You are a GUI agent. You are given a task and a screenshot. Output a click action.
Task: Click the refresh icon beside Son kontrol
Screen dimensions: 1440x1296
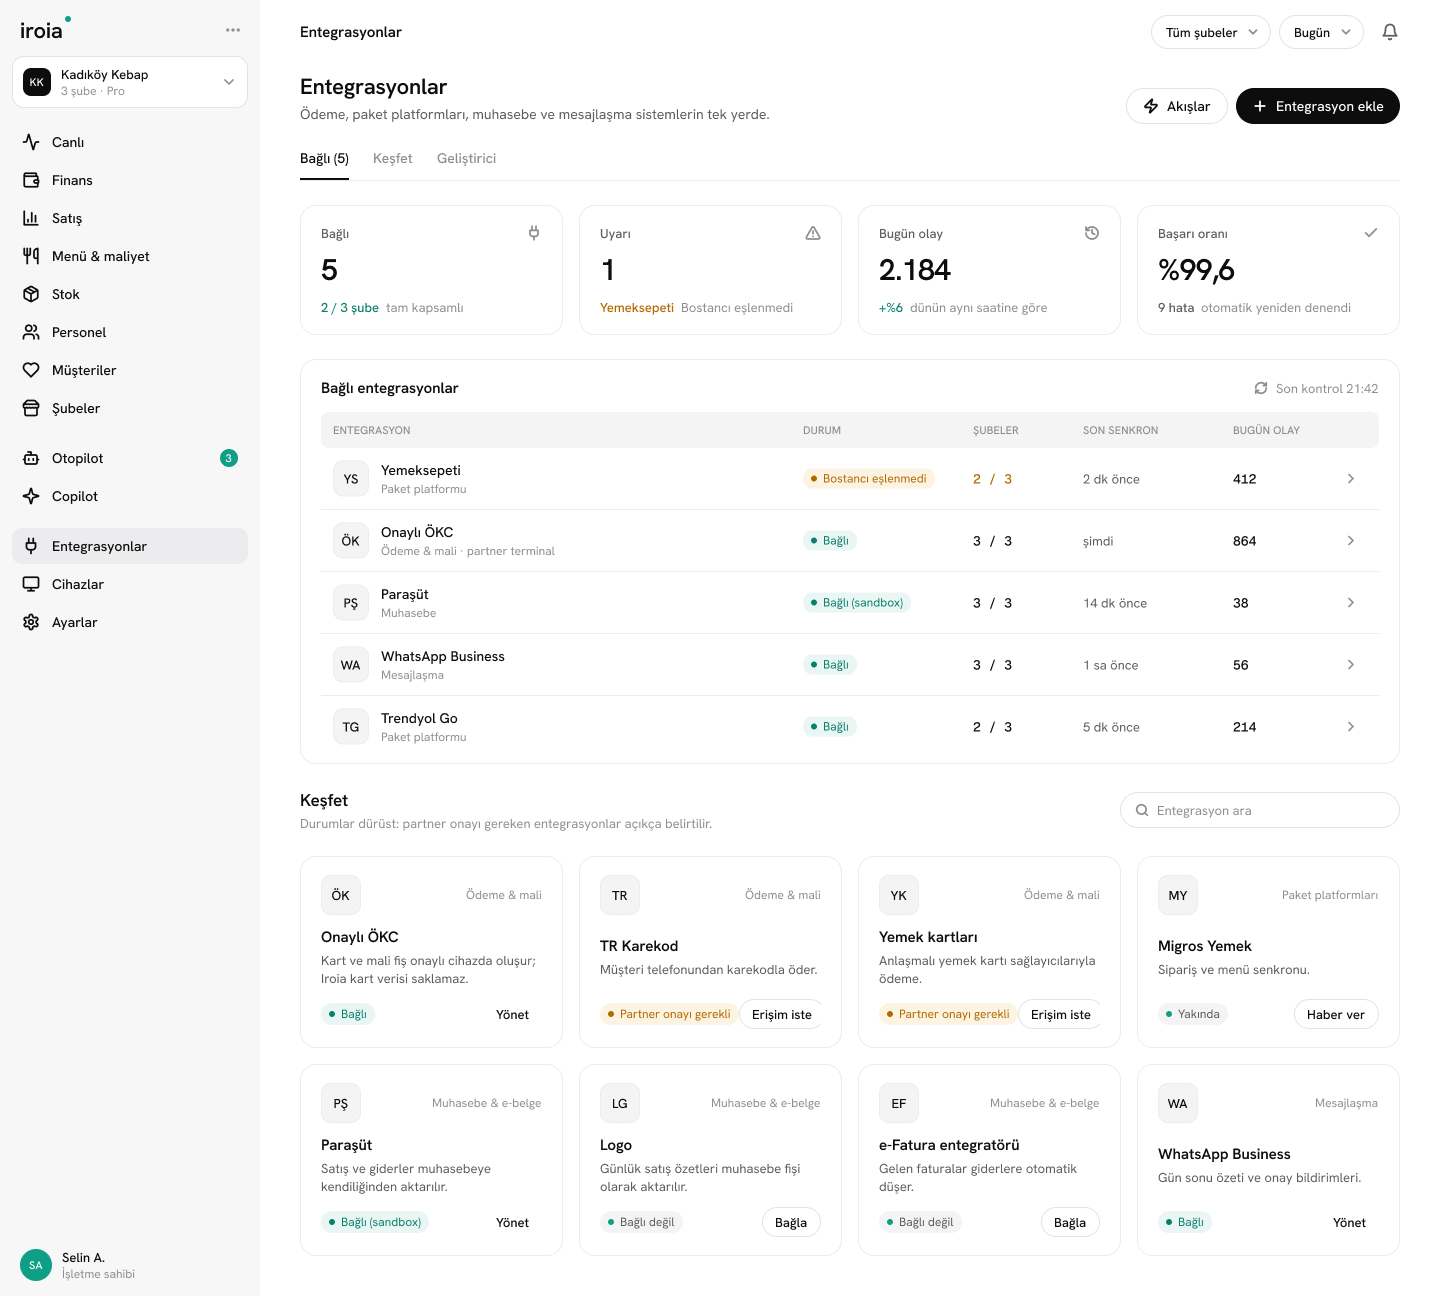[1261, 388]
